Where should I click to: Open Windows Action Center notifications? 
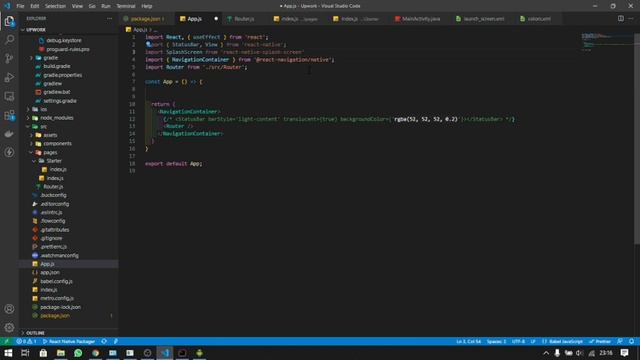tap(624, 353)
